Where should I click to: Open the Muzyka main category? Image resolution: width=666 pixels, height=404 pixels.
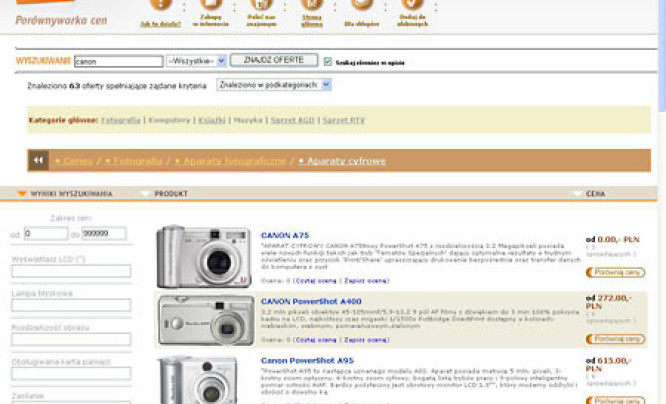pos(248,120)
